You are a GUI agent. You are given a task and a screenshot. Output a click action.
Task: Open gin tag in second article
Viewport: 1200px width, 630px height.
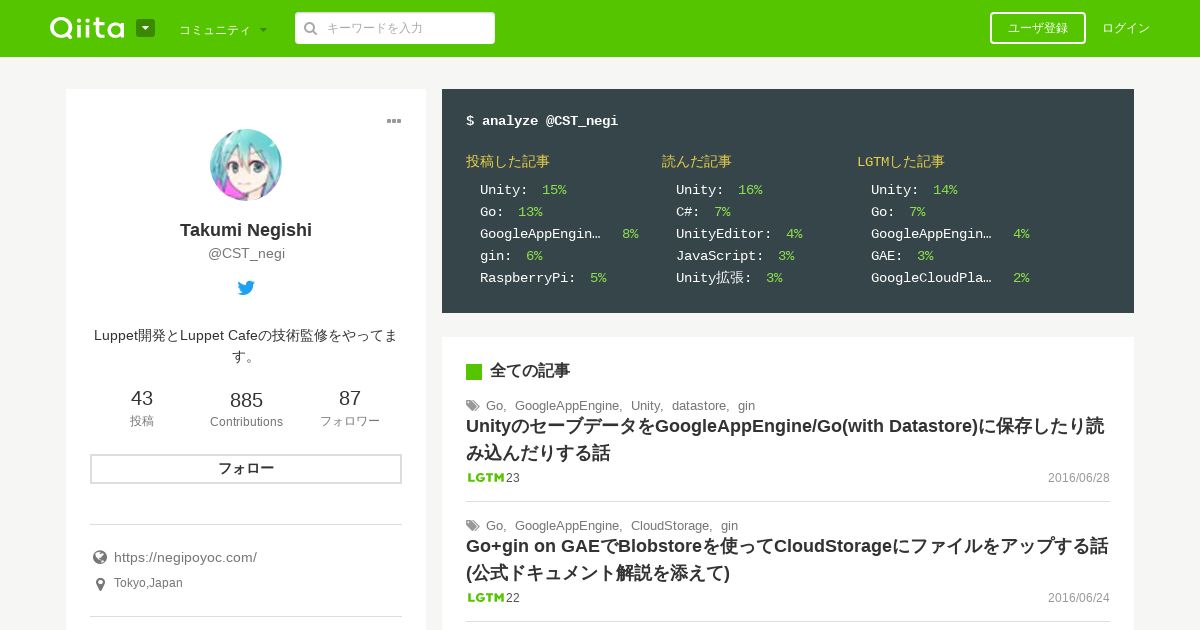click(729, 525)
